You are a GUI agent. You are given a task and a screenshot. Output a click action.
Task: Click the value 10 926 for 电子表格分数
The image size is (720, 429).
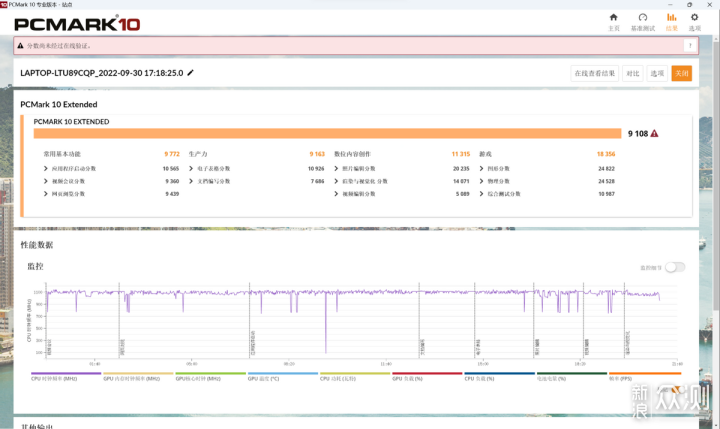[x=316, y=169]
